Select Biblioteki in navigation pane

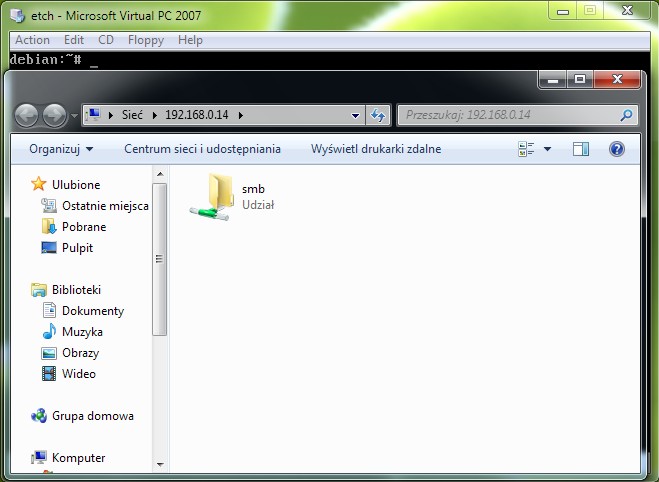coord(76,290)
